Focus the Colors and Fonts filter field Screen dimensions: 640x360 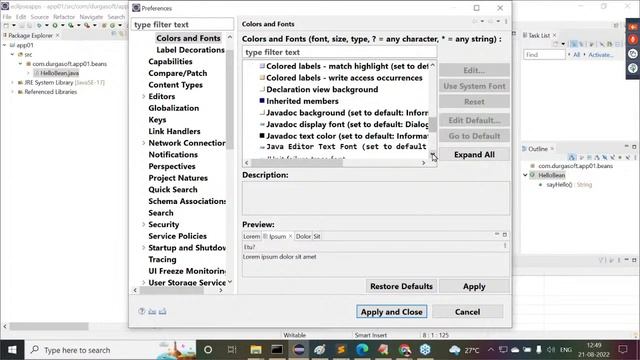(x=340, y=52)
